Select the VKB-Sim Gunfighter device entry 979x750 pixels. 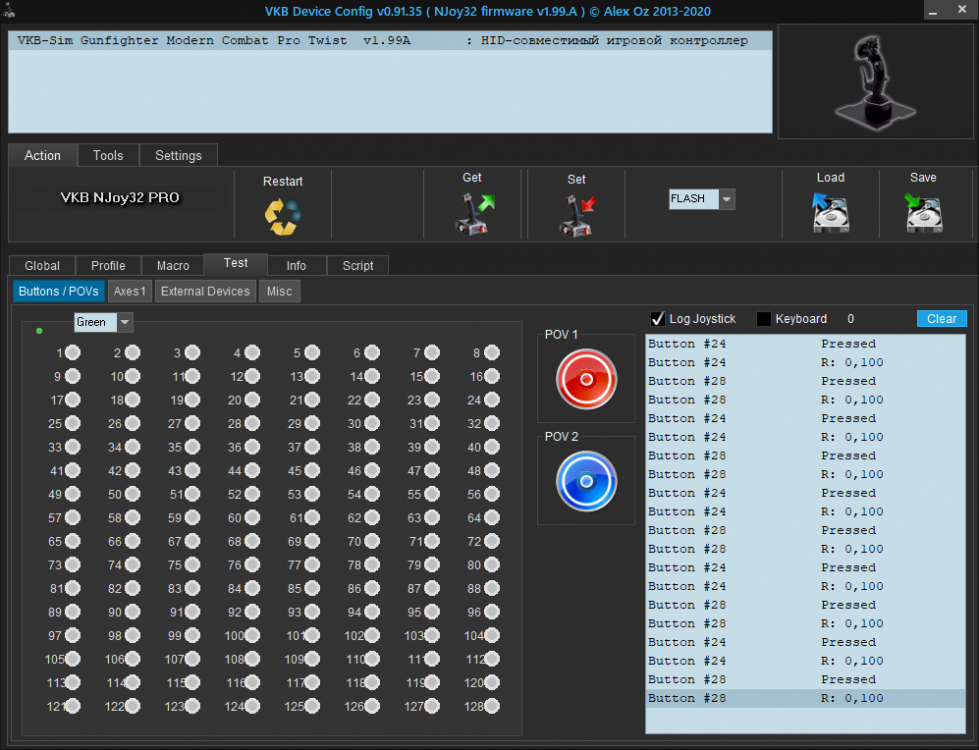[390, 41]
